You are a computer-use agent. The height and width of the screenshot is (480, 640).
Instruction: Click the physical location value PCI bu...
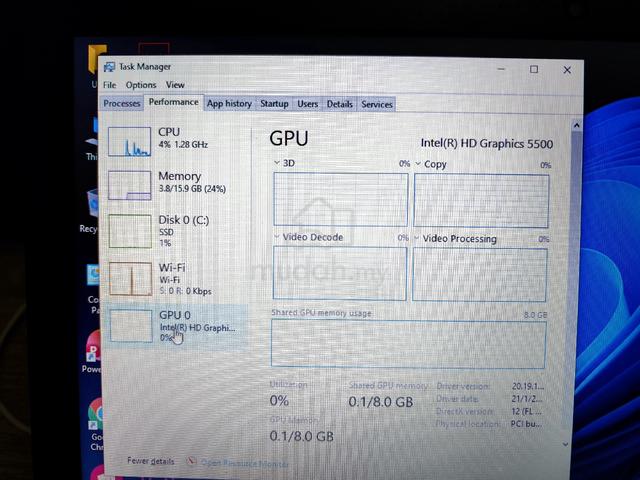click(x=526, y=424)
